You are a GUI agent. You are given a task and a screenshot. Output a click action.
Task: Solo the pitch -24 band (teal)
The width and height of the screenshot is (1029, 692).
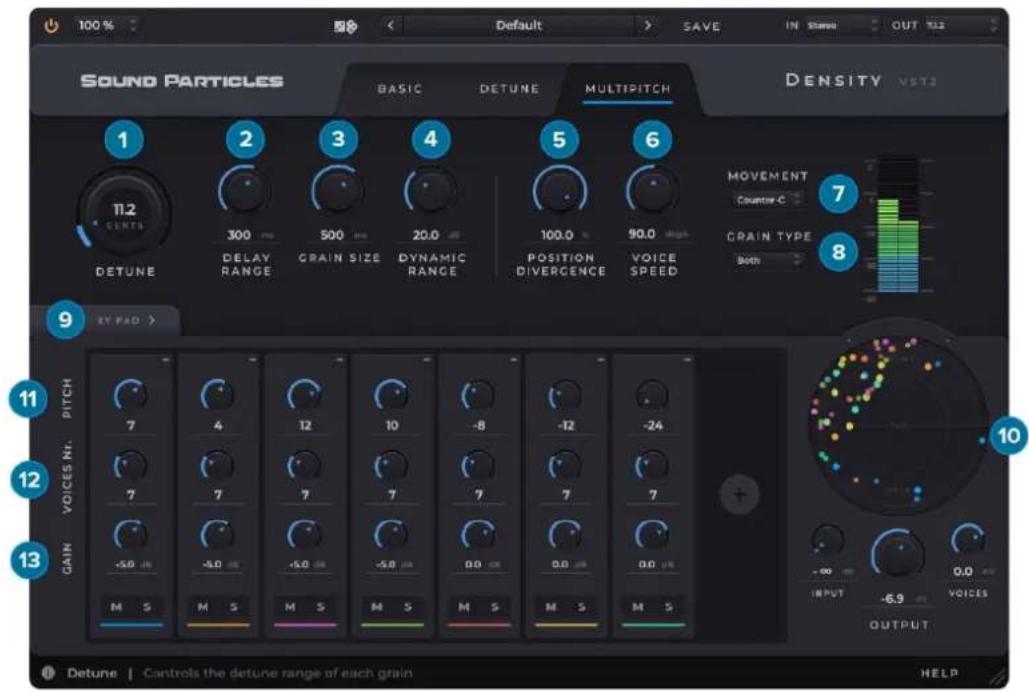(669, 607)
